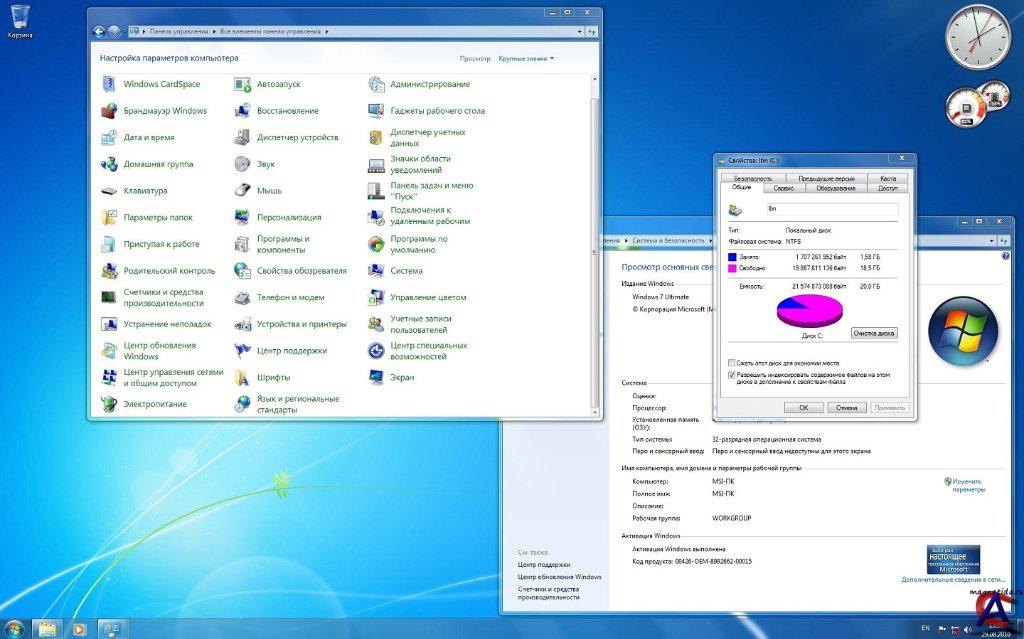This screenshot has height=639, width=1024.
Task: Switch to Квота tab
Action: (x=888, y=178)
